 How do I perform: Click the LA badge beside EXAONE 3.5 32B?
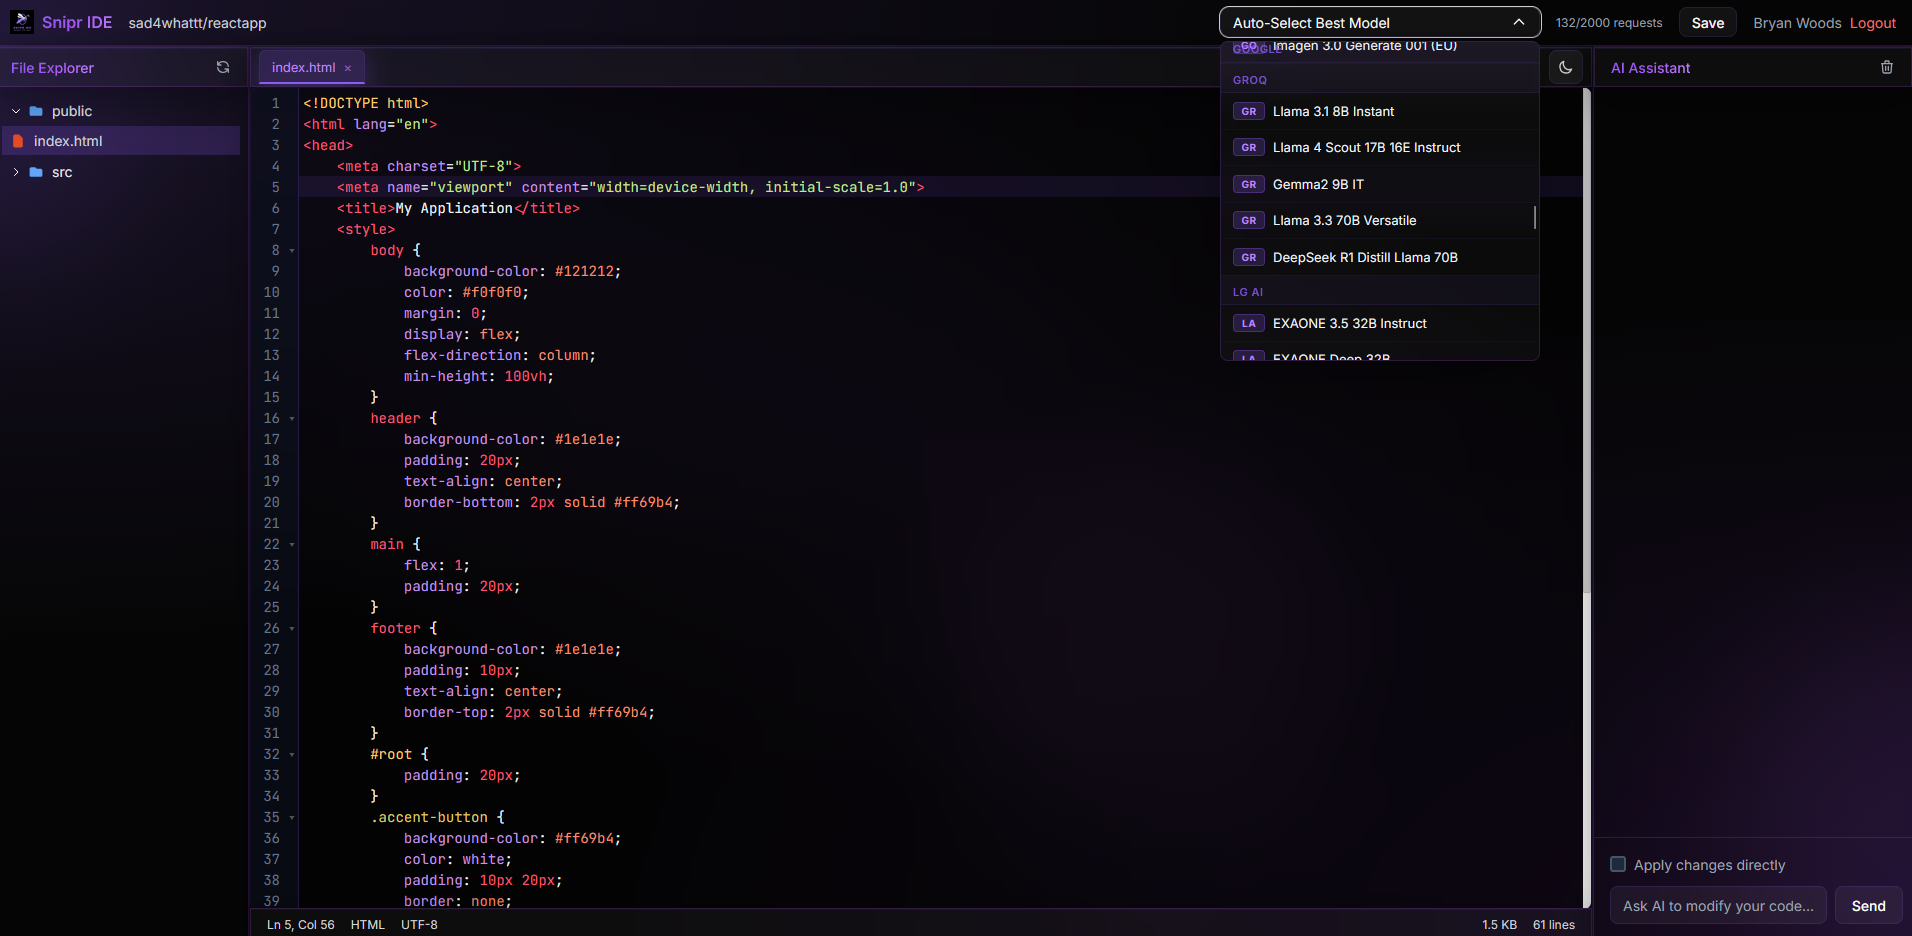(1248, 323)
